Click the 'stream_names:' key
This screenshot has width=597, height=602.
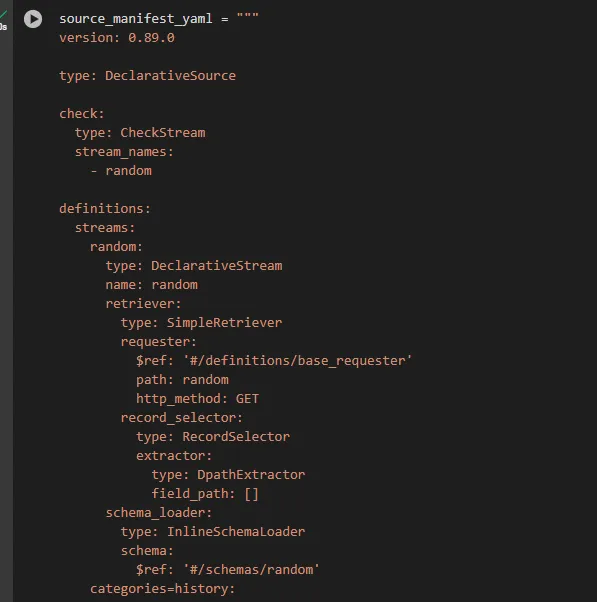(124, 152)
